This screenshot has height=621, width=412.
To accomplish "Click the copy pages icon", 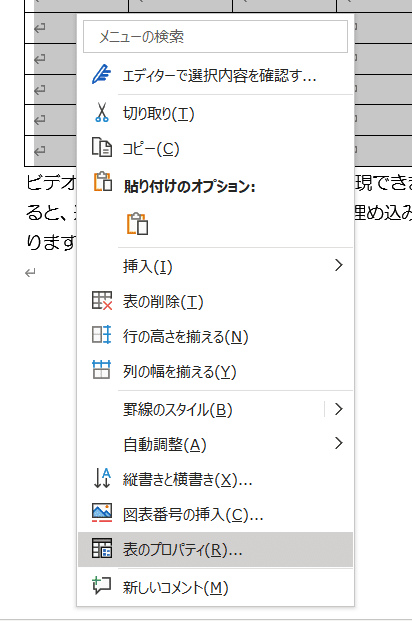I will tap(102, 147).
